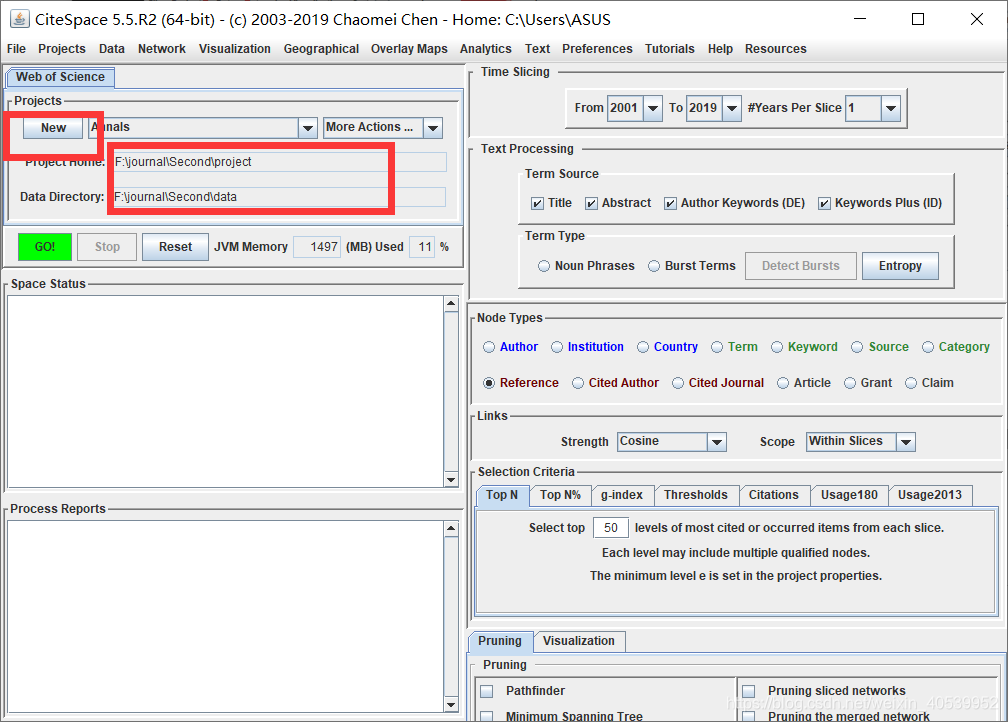
Task: Open the Help menu
Action: click(721, 49)
